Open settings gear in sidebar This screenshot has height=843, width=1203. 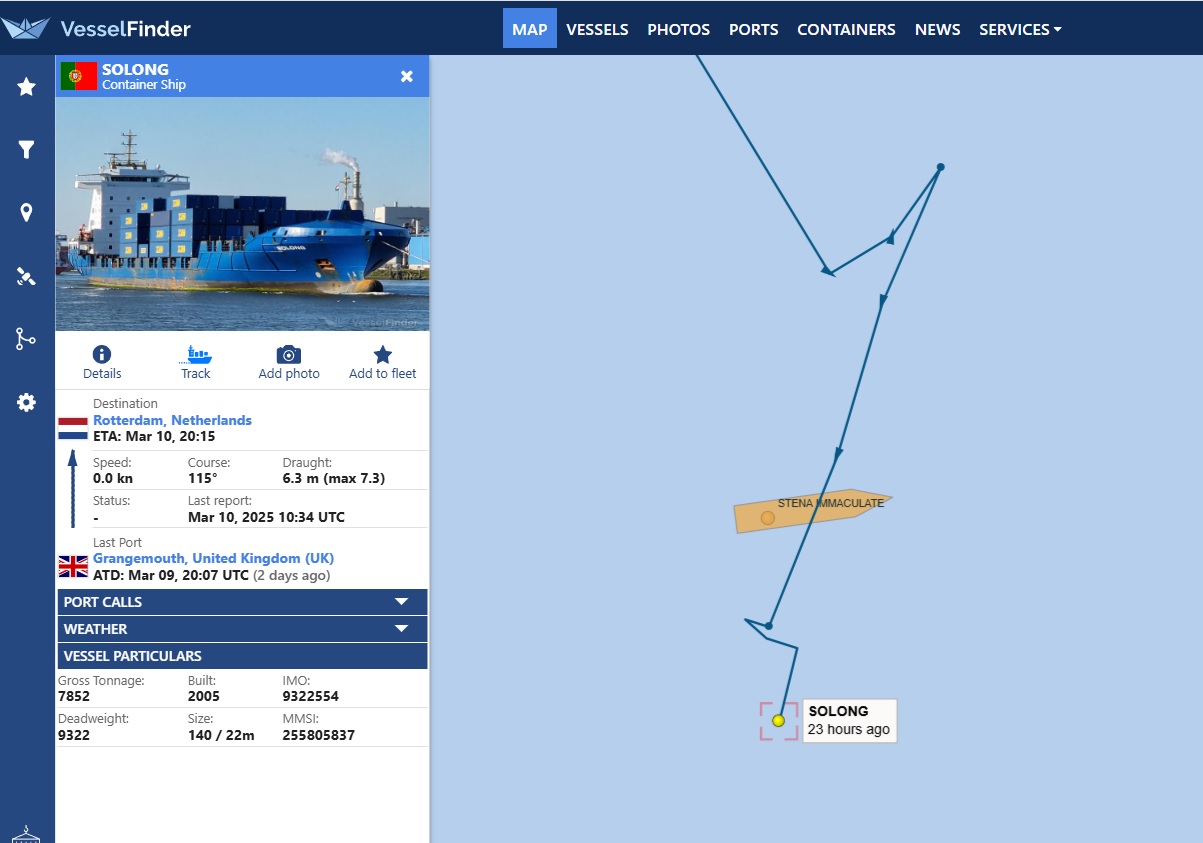[x=27, y=402]
